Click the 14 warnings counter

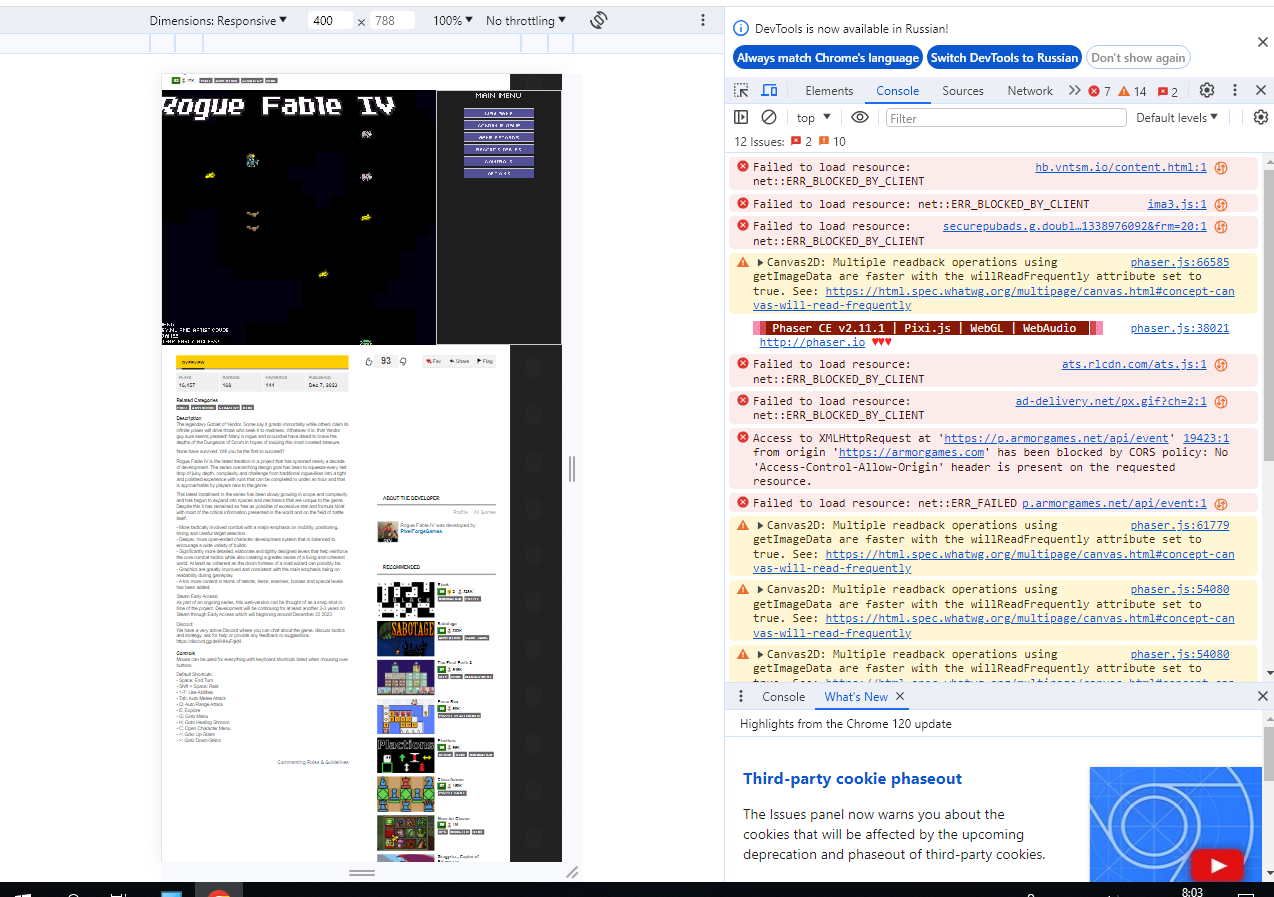coord(1133,91)
